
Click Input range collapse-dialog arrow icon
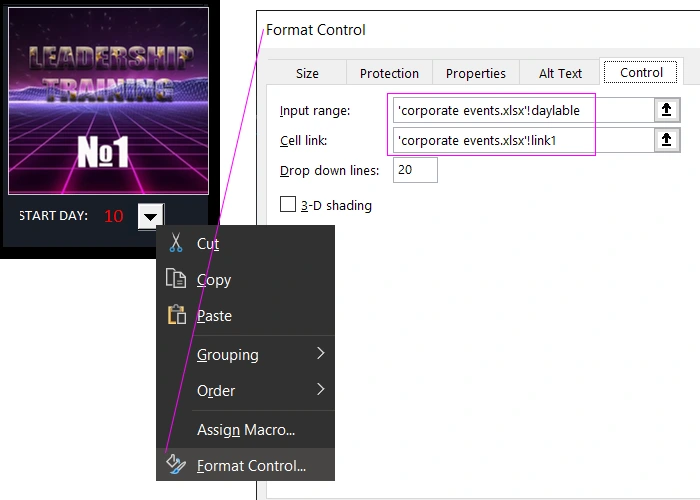pyautogui.click(x=667, y=110)
